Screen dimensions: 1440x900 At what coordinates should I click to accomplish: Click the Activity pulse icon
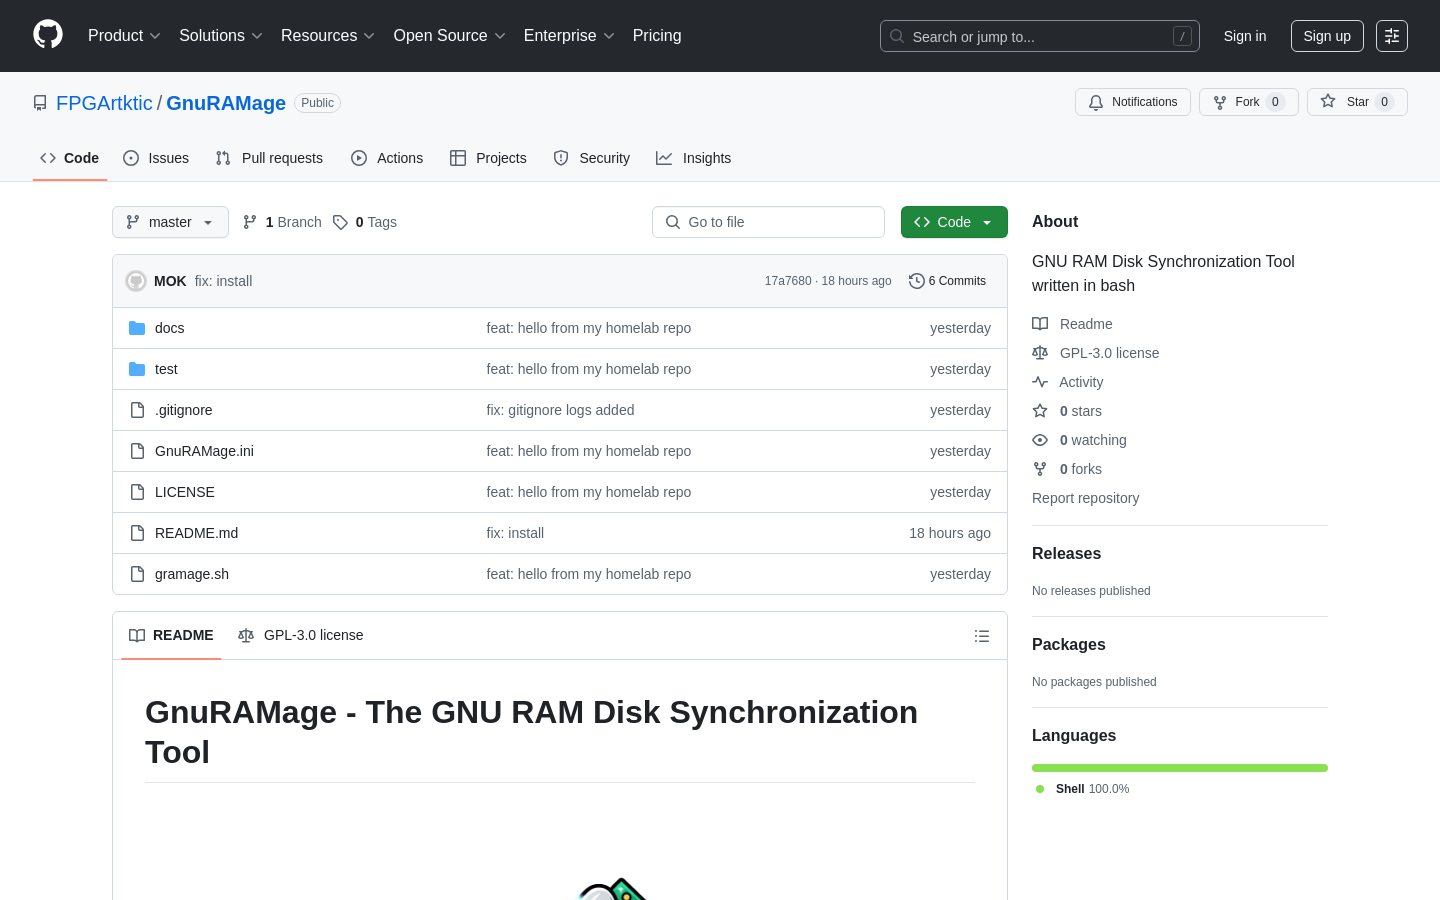point(1040,382)
